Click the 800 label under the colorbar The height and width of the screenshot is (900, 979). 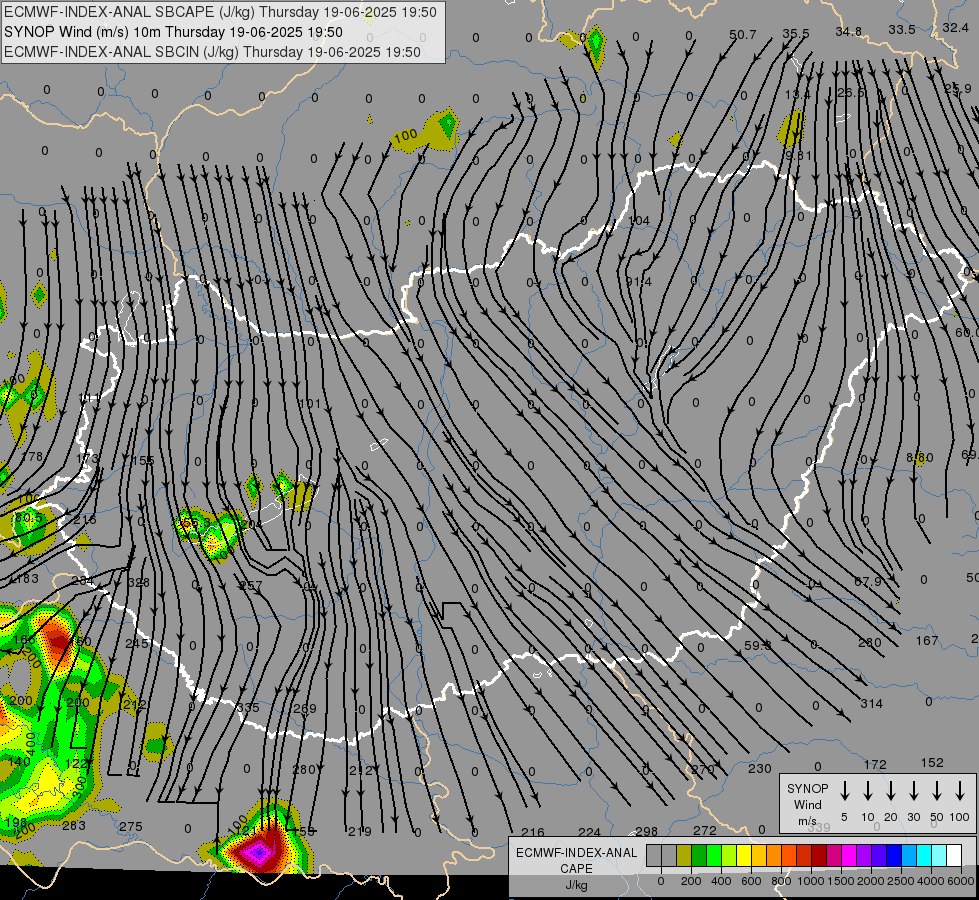coord(781,881)
